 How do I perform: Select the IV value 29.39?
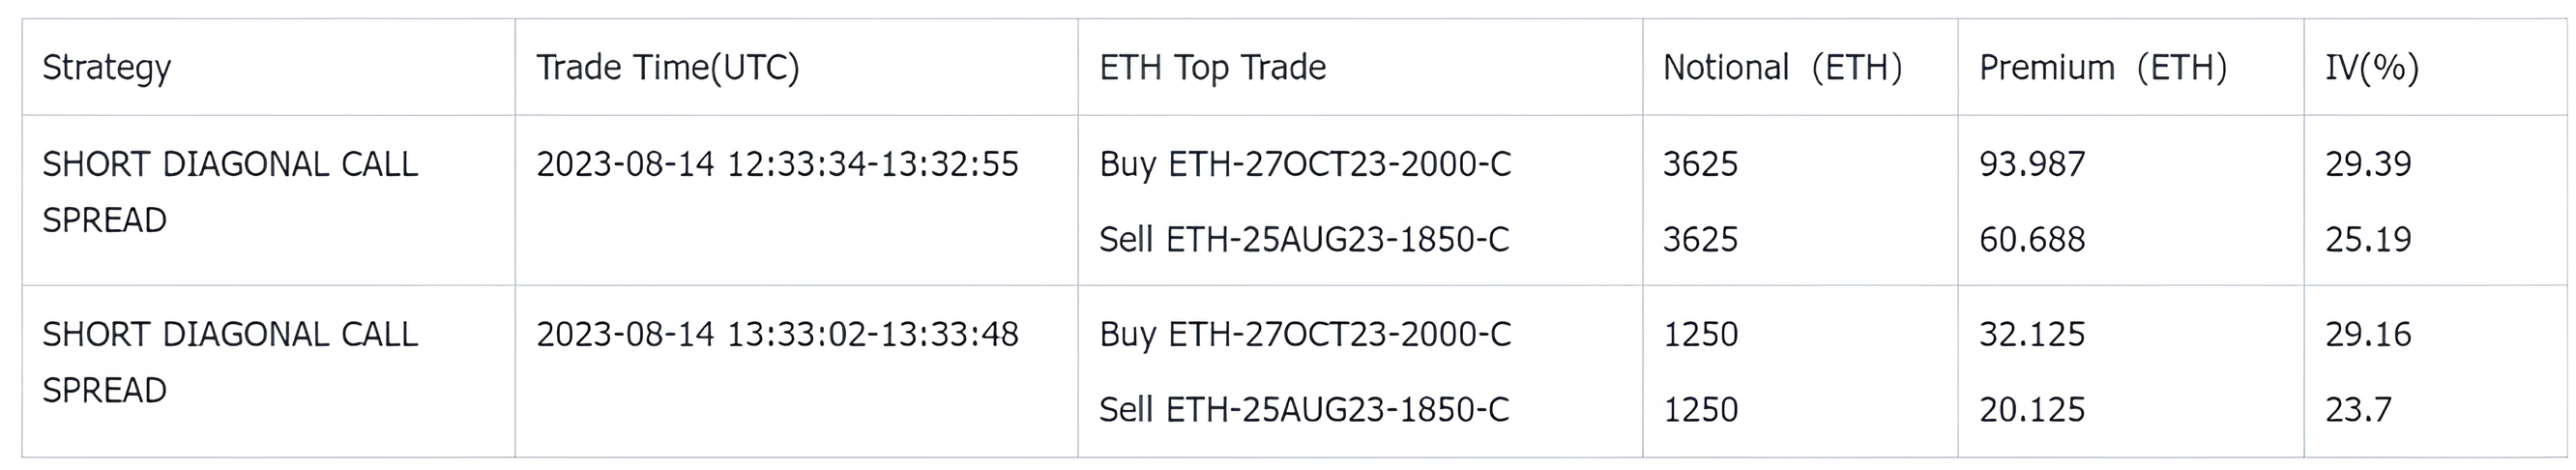(2368, 163)
